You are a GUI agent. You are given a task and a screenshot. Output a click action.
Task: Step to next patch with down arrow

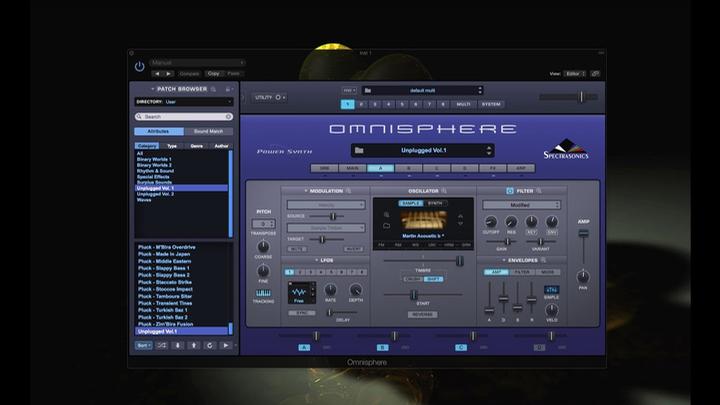pos(178,345)
